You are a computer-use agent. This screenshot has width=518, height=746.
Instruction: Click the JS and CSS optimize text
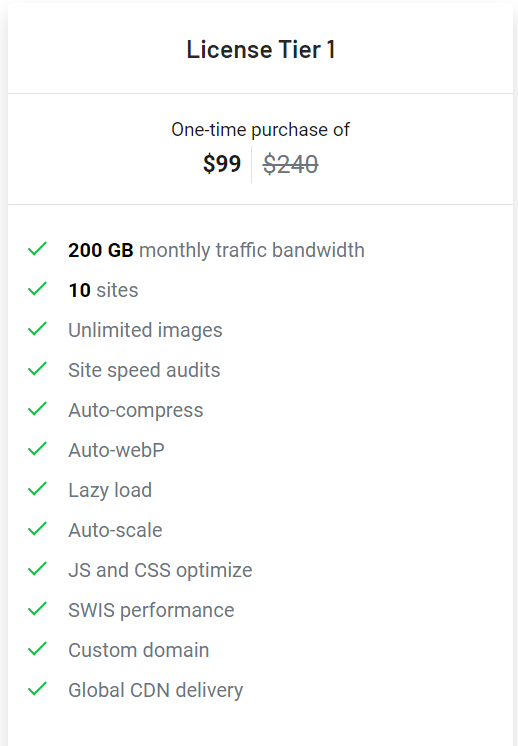coord(160,570)
